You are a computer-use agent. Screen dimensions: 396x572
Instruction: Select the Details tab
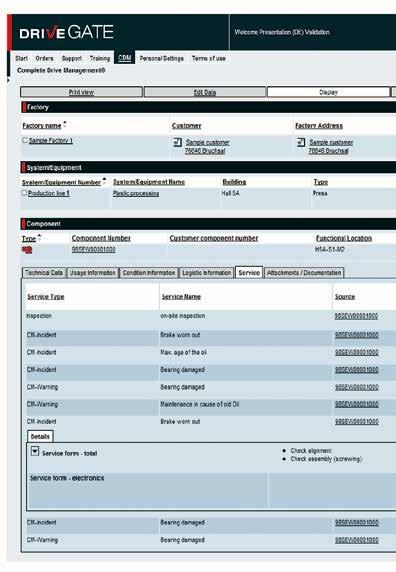click(x=40, y=437)
